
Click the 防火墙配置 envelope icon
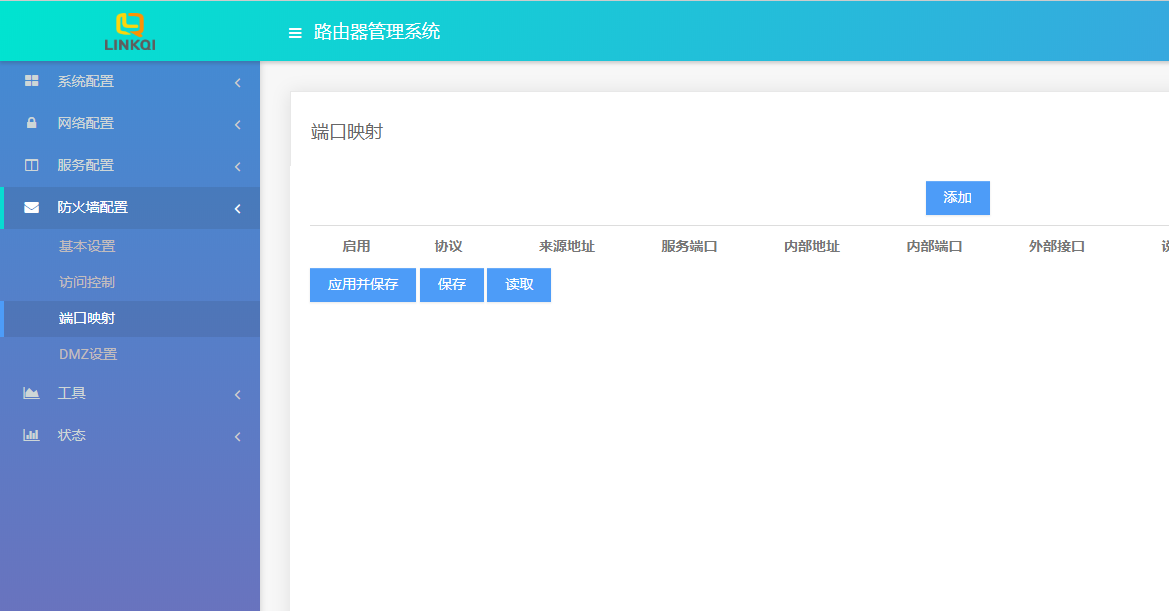coord(31,207)
